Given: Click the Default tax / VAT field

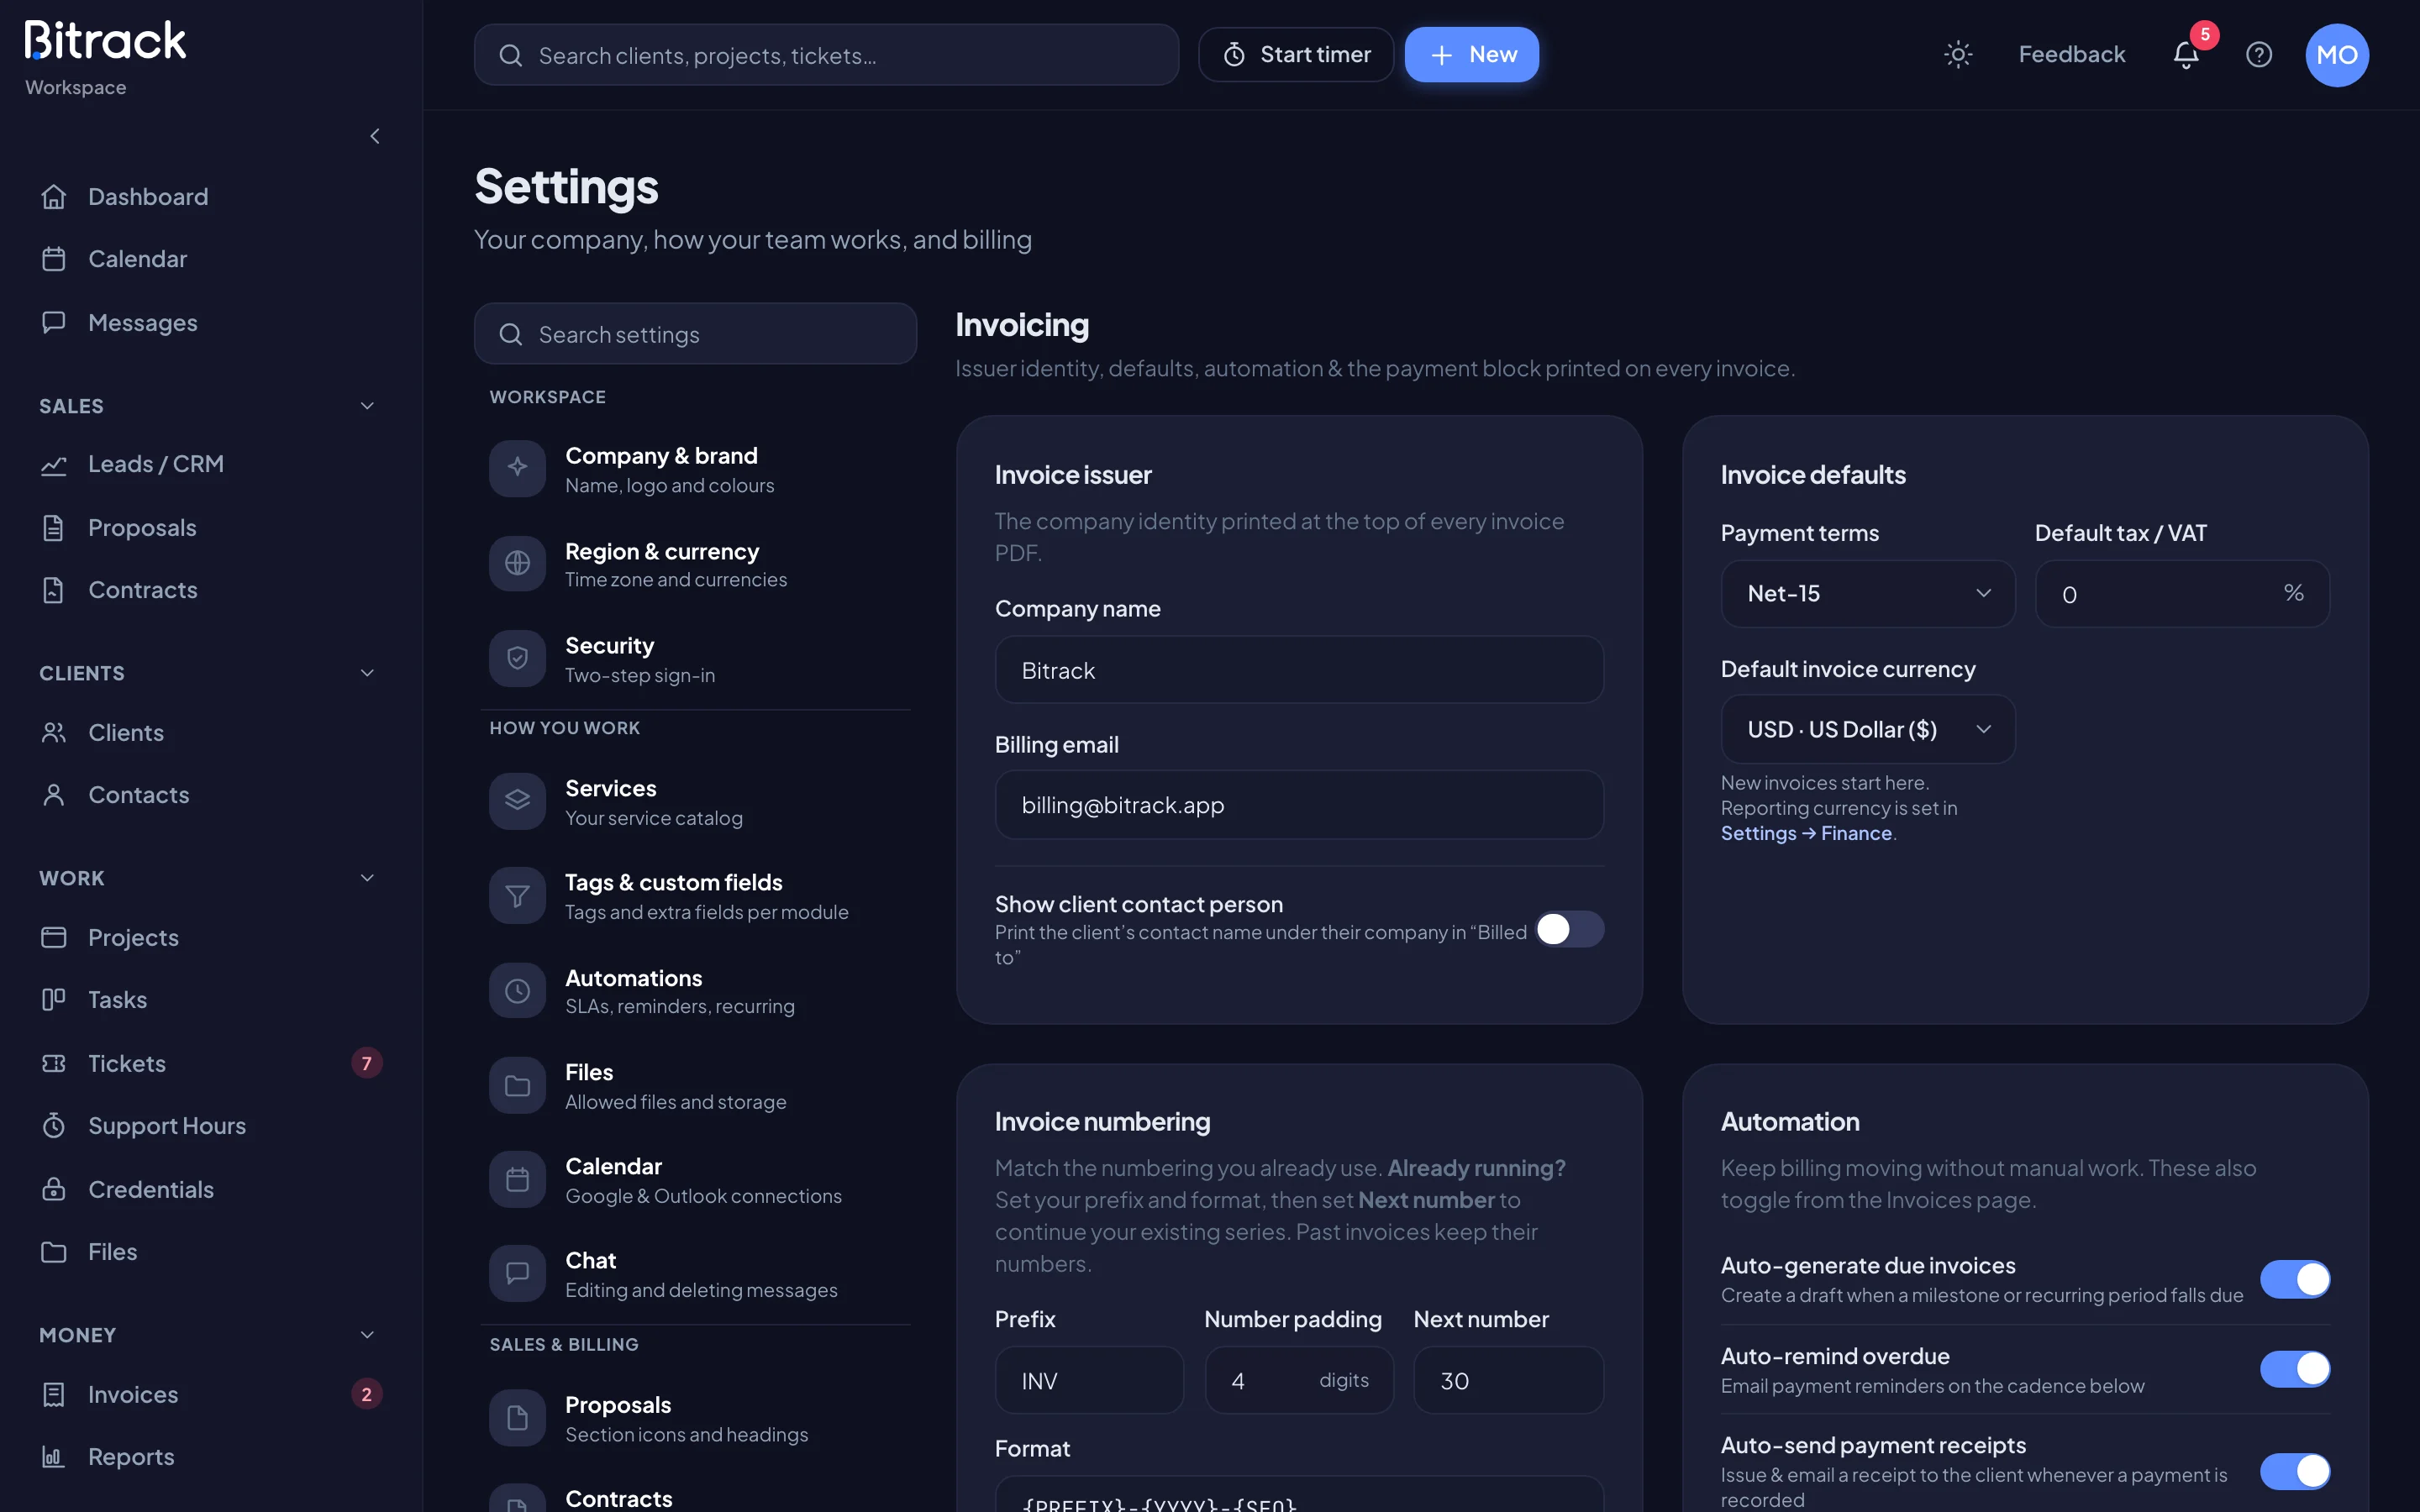Looking at the screenshot, I should 2182,594.
